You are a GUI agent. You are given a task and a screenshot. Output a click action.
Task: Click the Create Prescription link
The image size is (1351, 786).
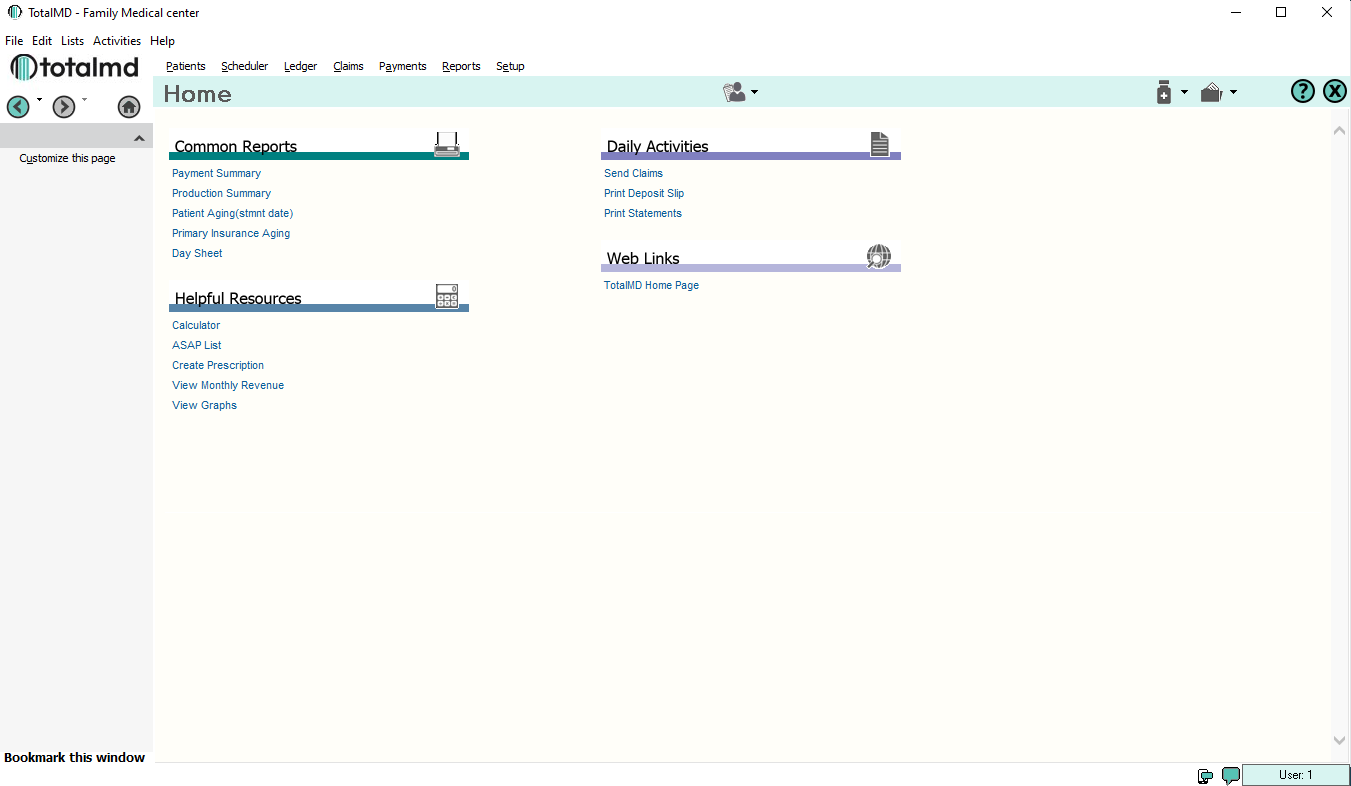(x=218, y=365)
